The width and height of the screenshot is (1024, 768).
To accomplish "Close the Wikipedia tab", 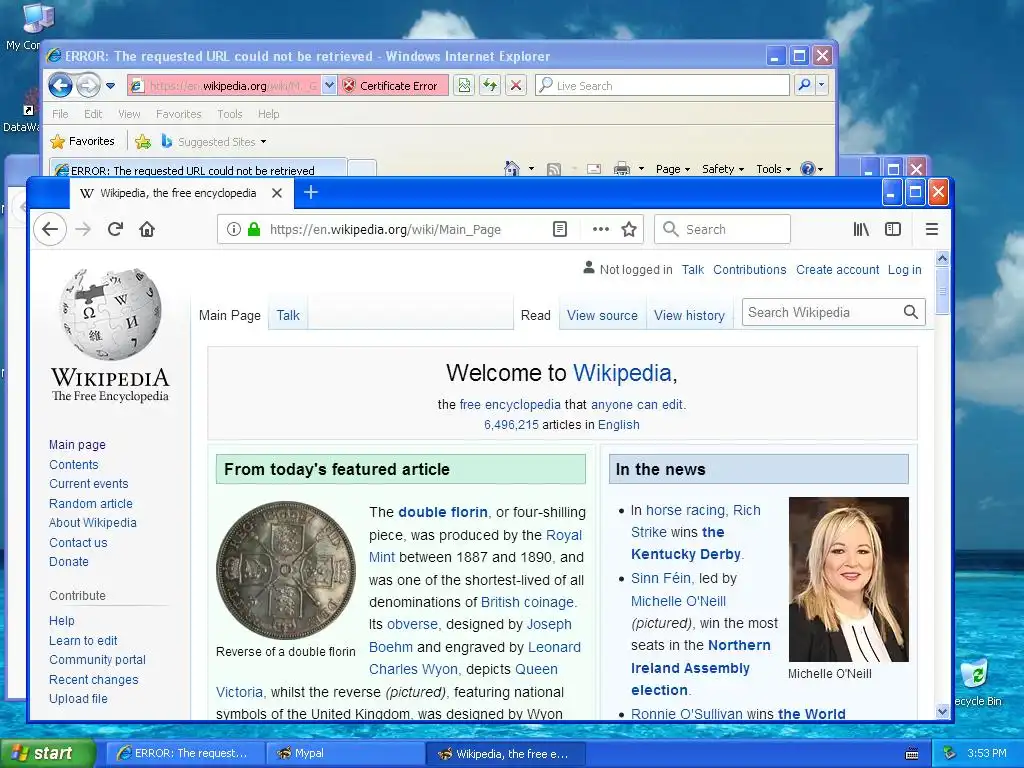I will [x=277, y=193].
